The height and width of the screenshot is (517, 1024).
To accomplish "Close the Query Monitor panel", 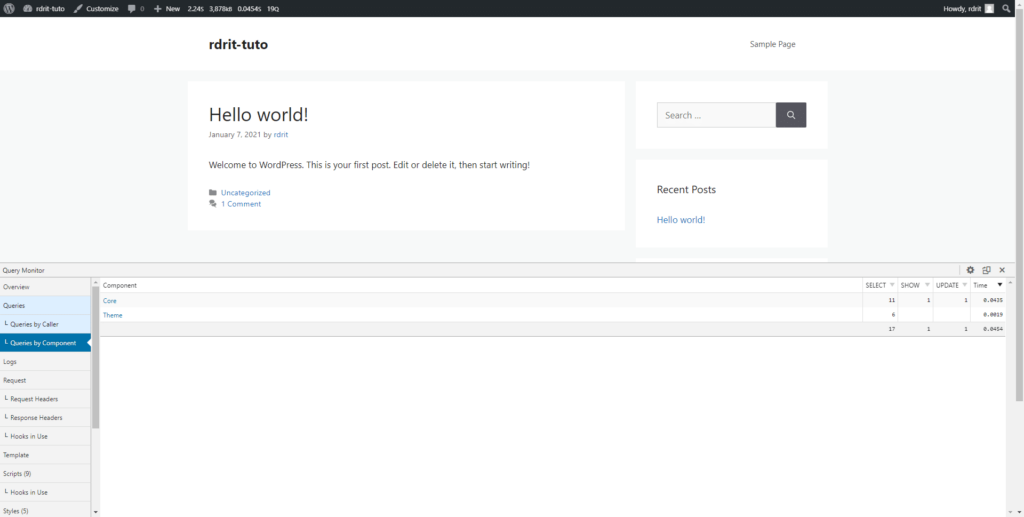I will point(1002,270).
